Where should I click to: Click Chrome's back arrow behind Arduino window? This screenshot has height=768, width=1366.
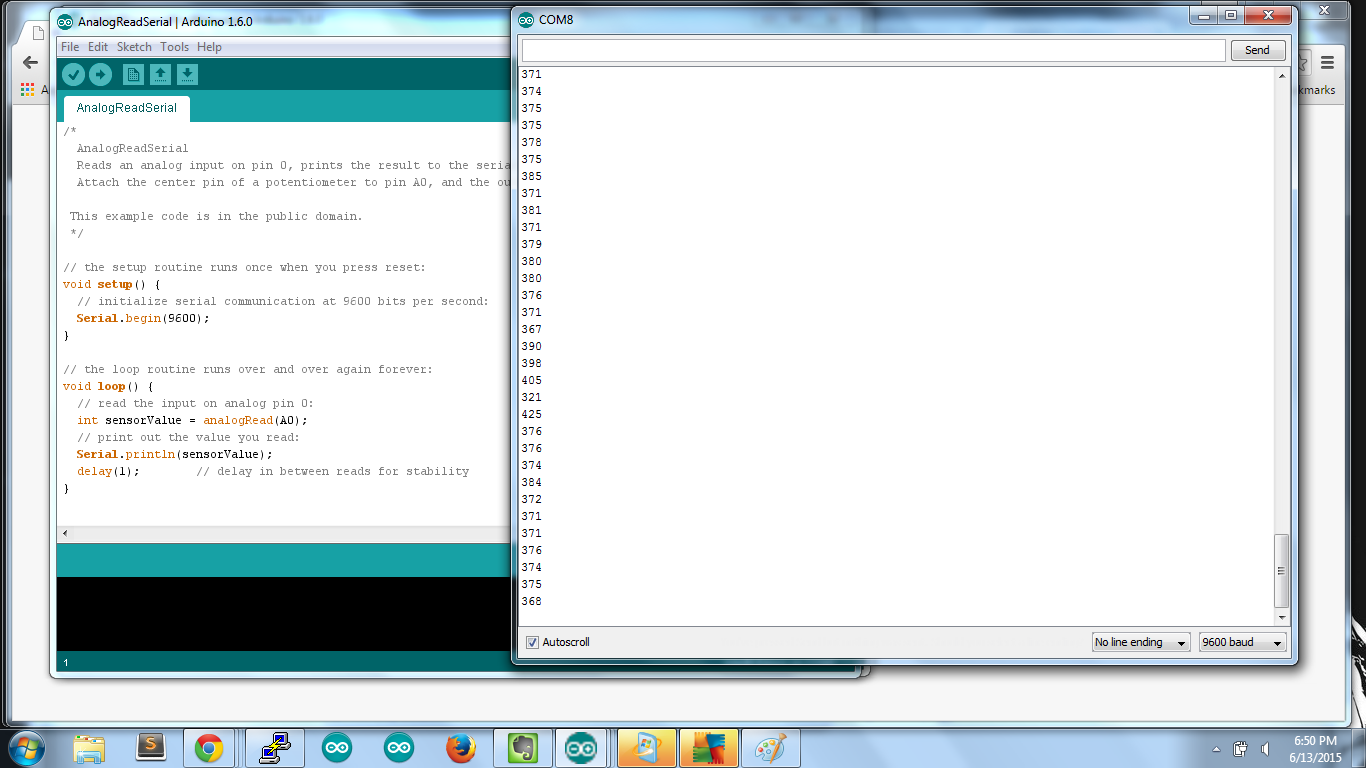click(30, 62)
